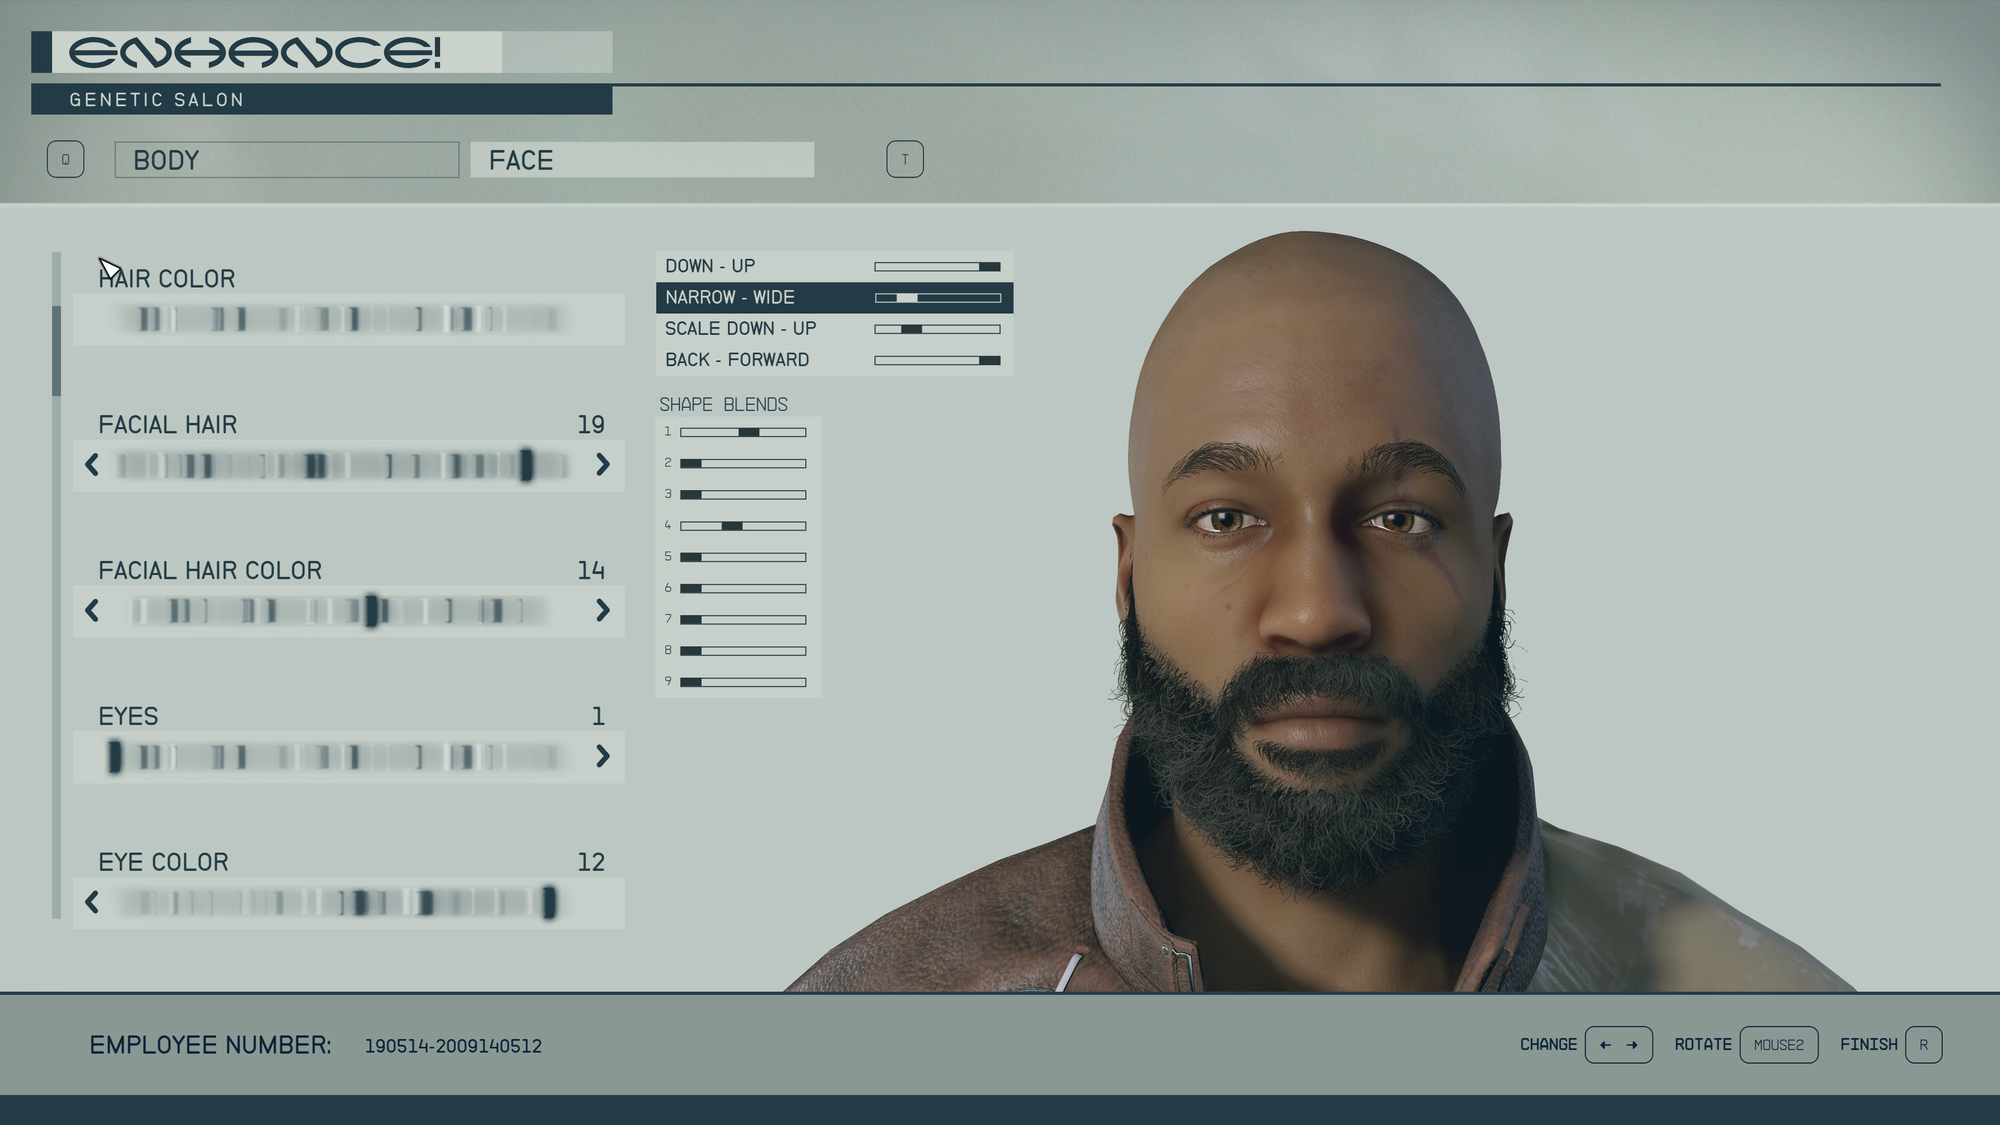Advance to next Eyes option arrow
Screen dimensions: 2000x1125
click(602, 756)
